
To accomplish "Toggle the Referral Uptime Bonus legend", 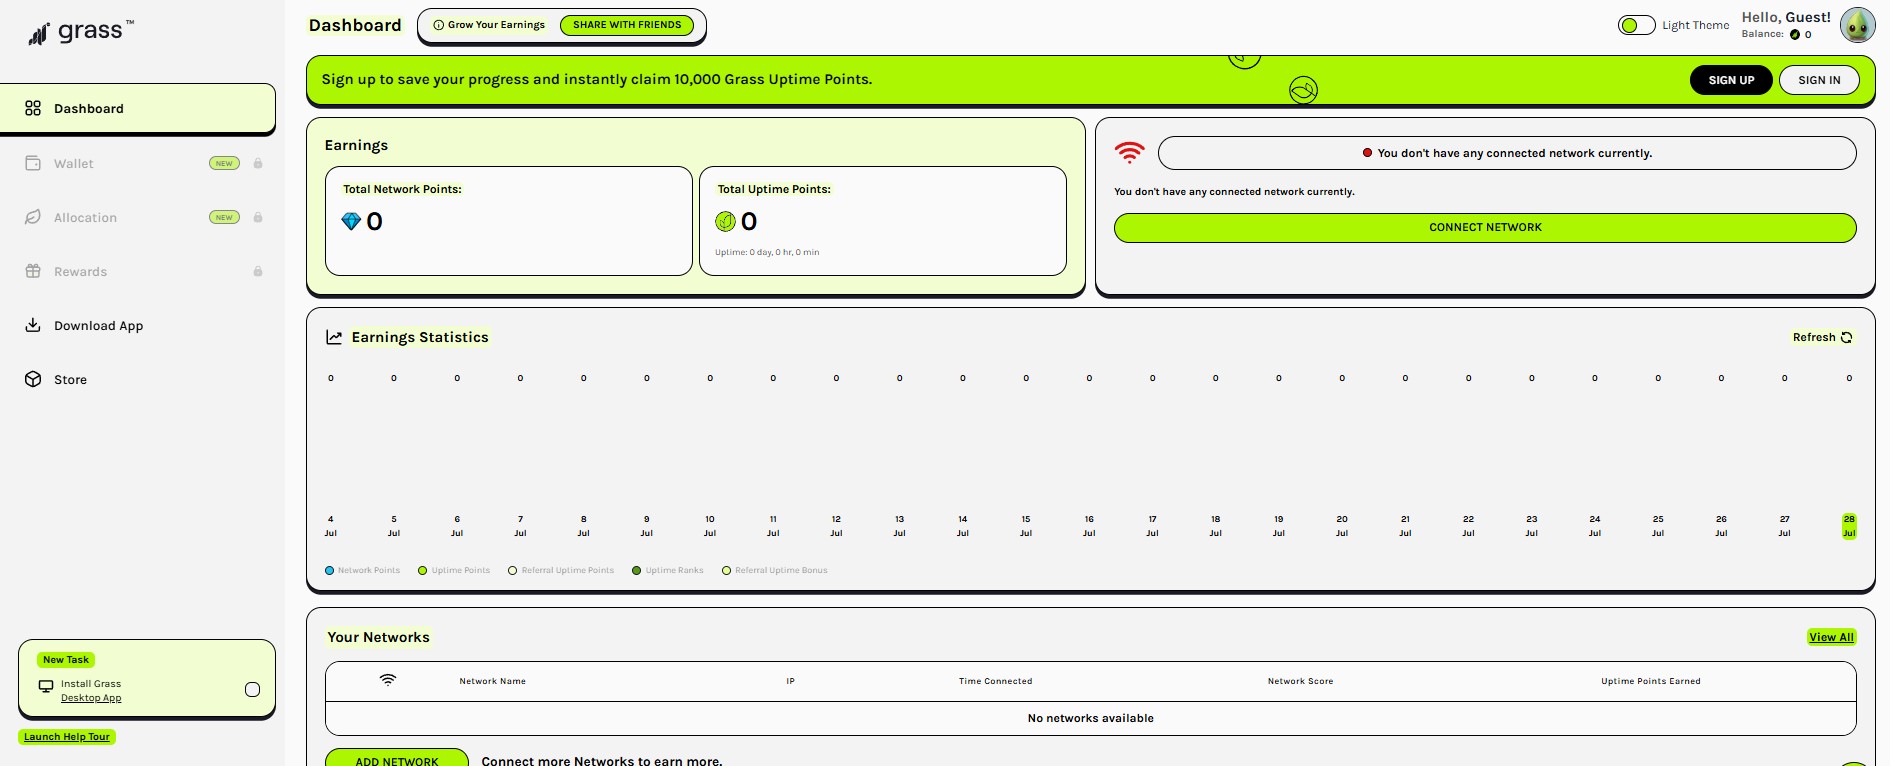I will 775,570.
